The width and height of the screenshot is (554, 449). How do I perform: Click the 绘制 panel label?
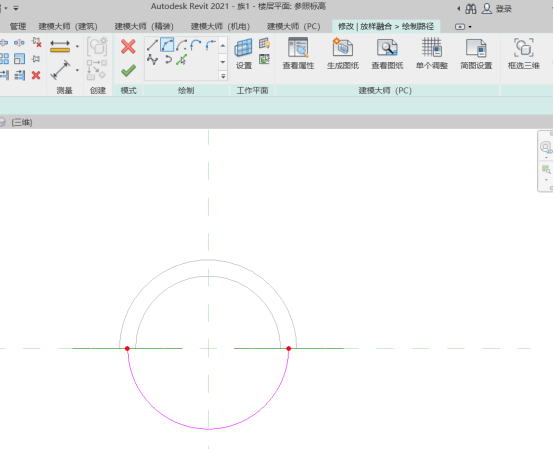186,90
